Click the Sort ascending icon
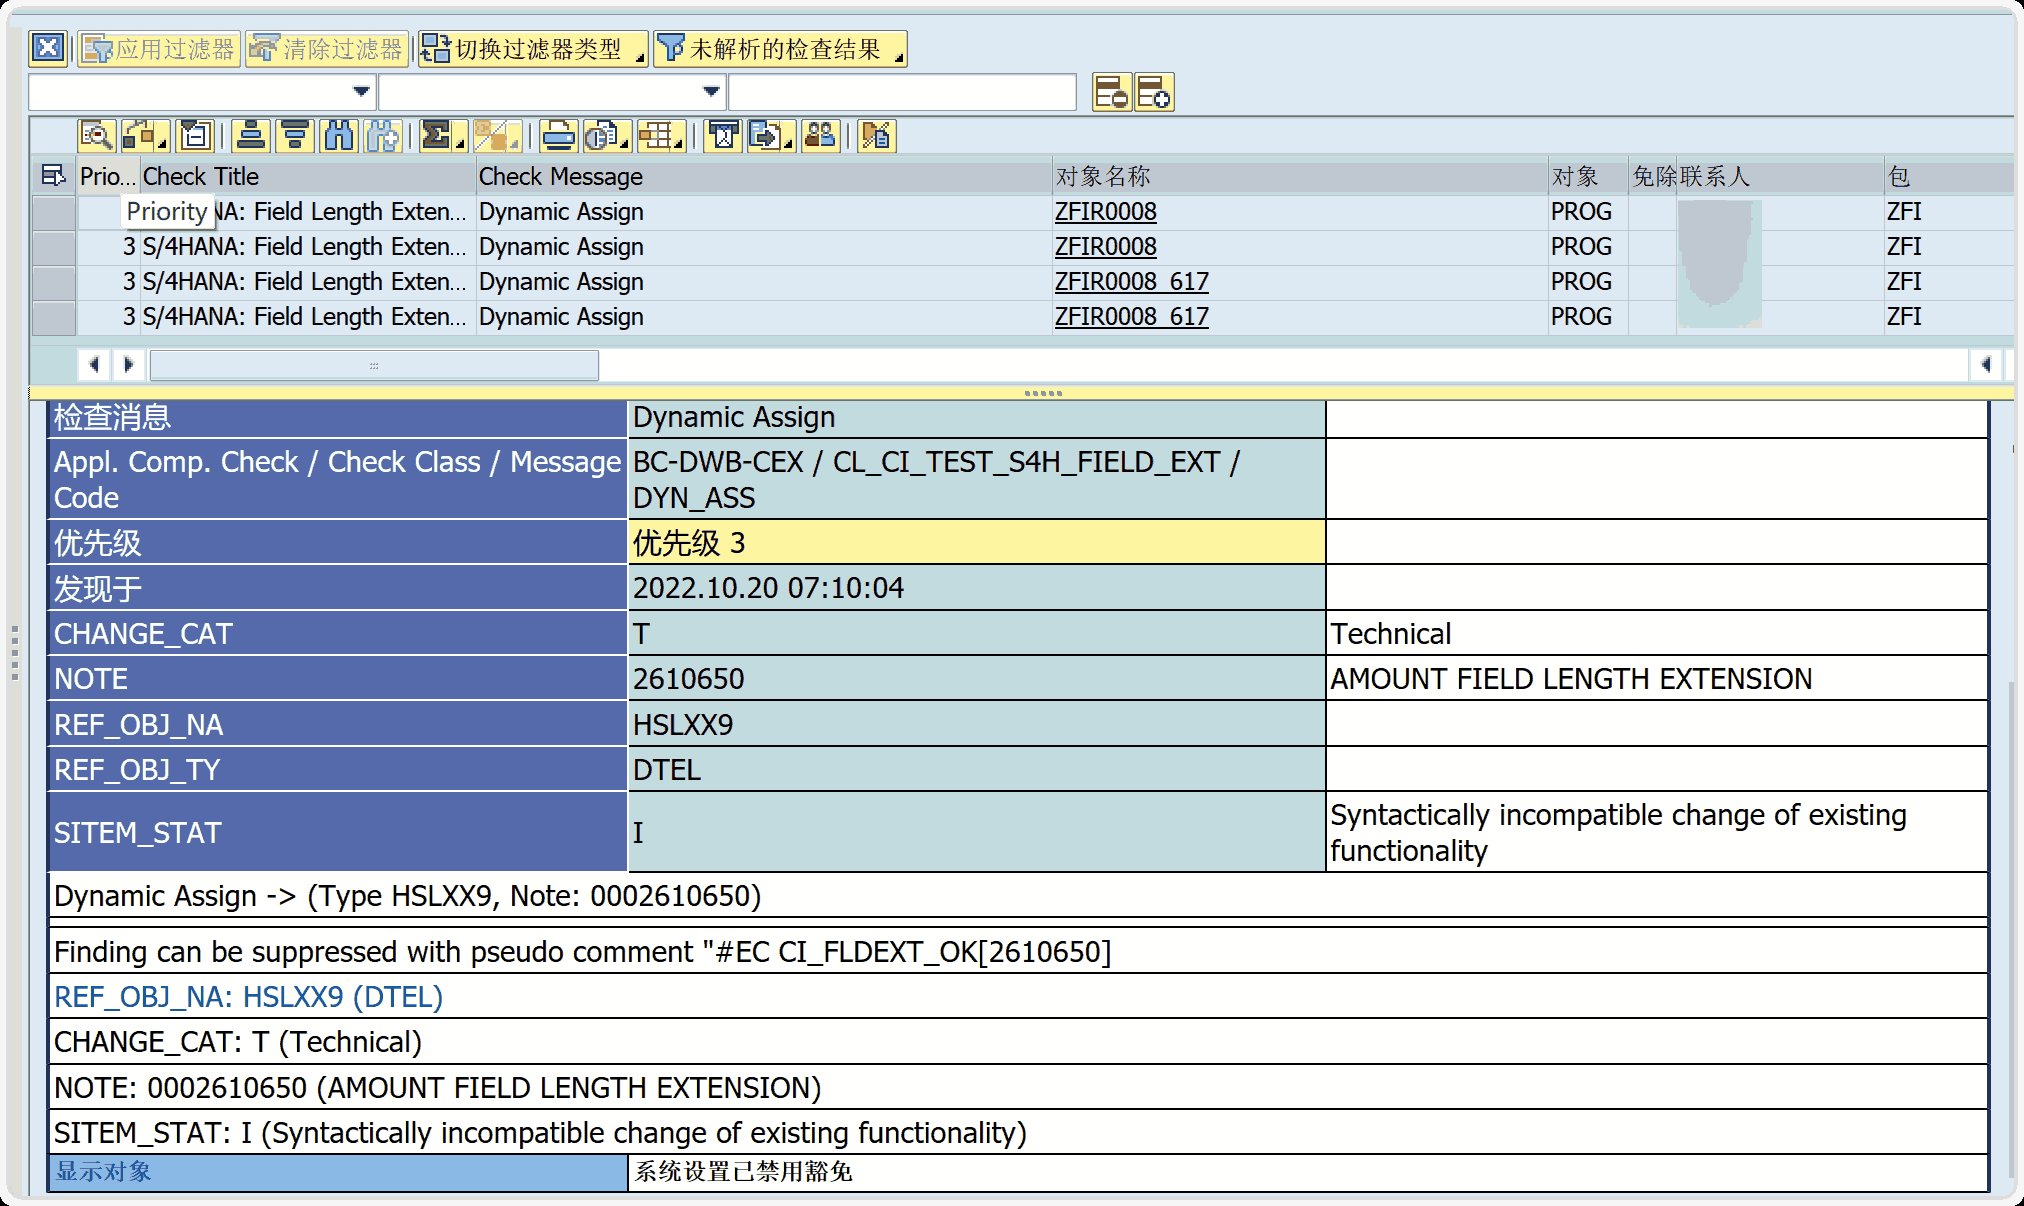 point(251,135)
